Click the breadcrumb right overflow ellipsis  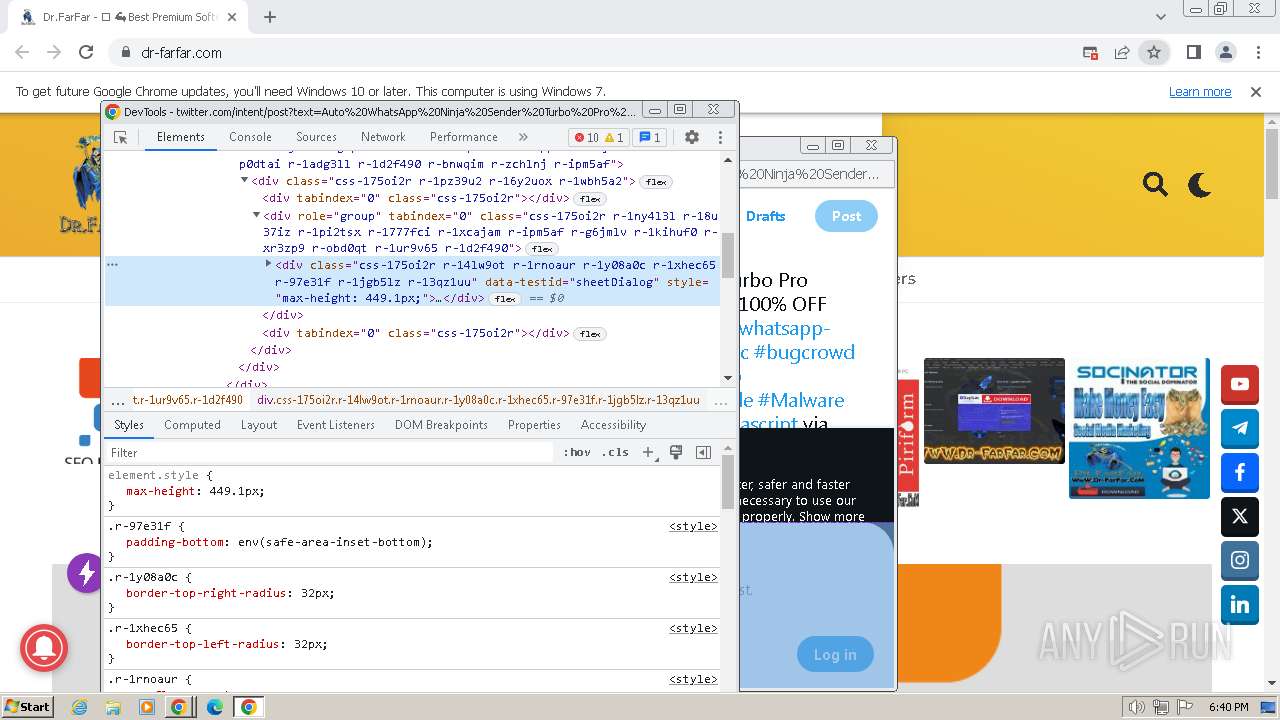coord(721,400)
